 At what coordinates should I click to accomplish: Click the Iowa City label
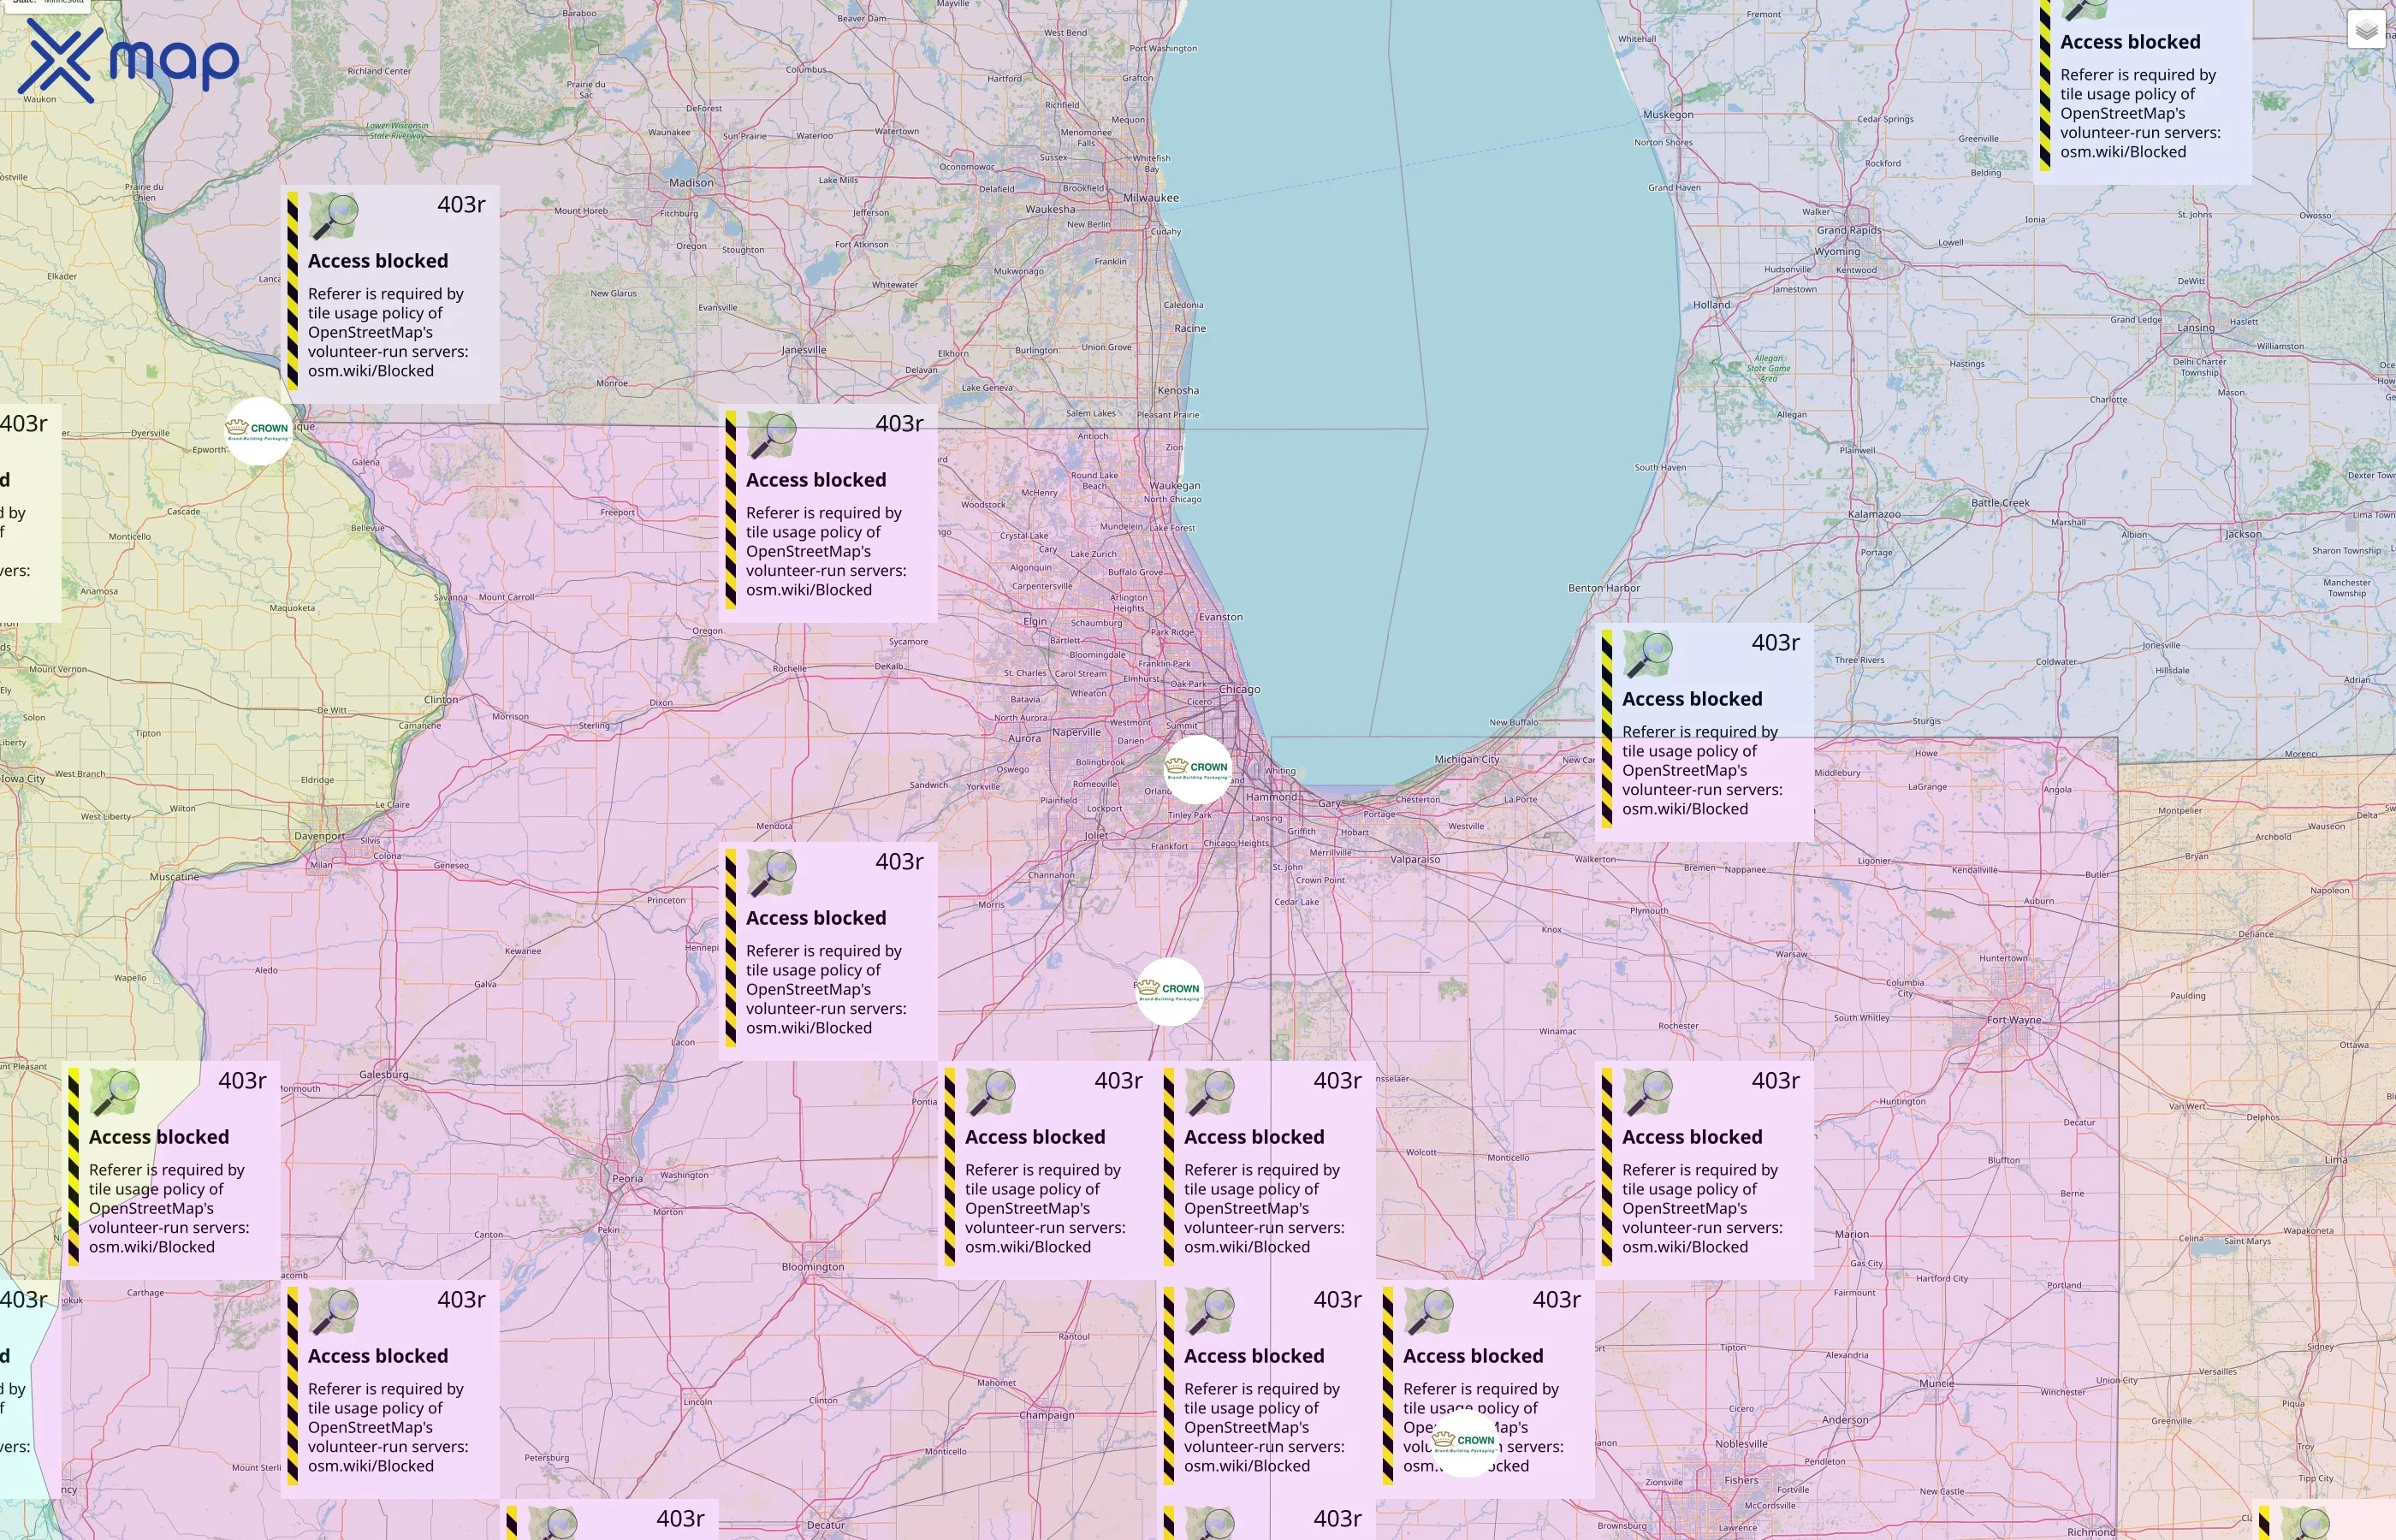click(22, 778)
